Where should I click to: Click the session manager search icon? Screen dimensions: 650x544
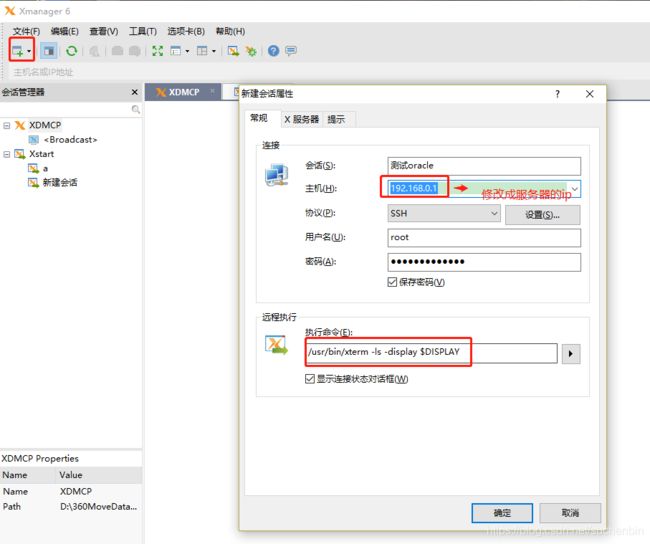[136, 109]
